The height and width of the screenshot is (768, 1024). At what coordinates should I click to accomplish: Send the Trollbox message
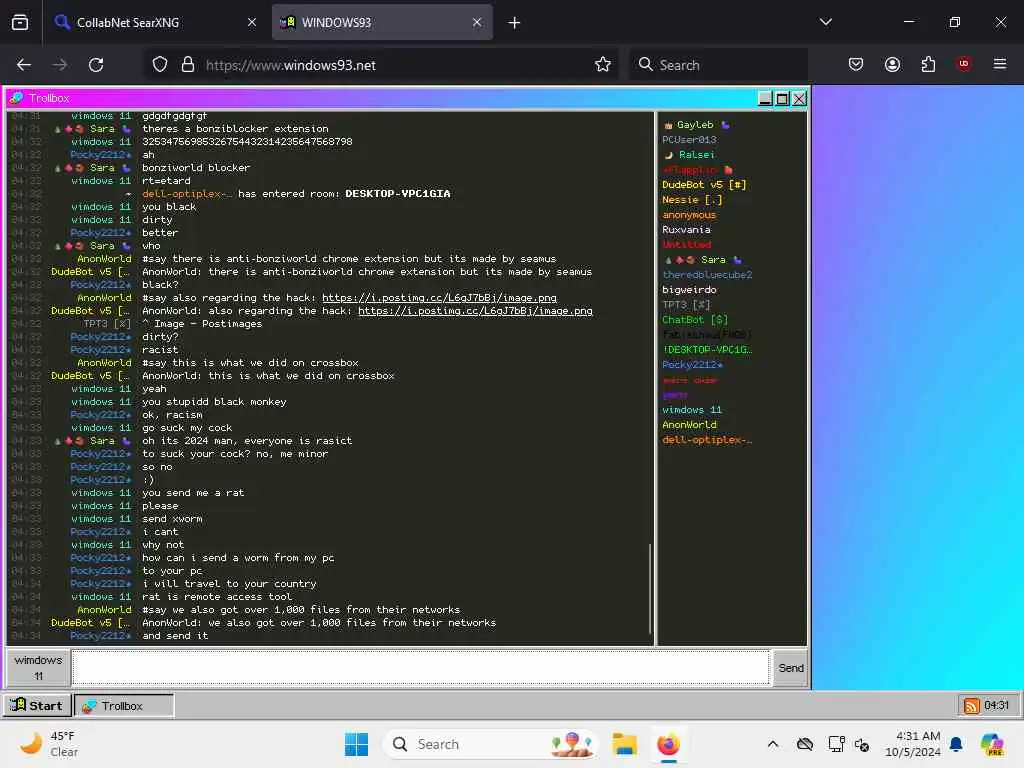pos(790,667)
